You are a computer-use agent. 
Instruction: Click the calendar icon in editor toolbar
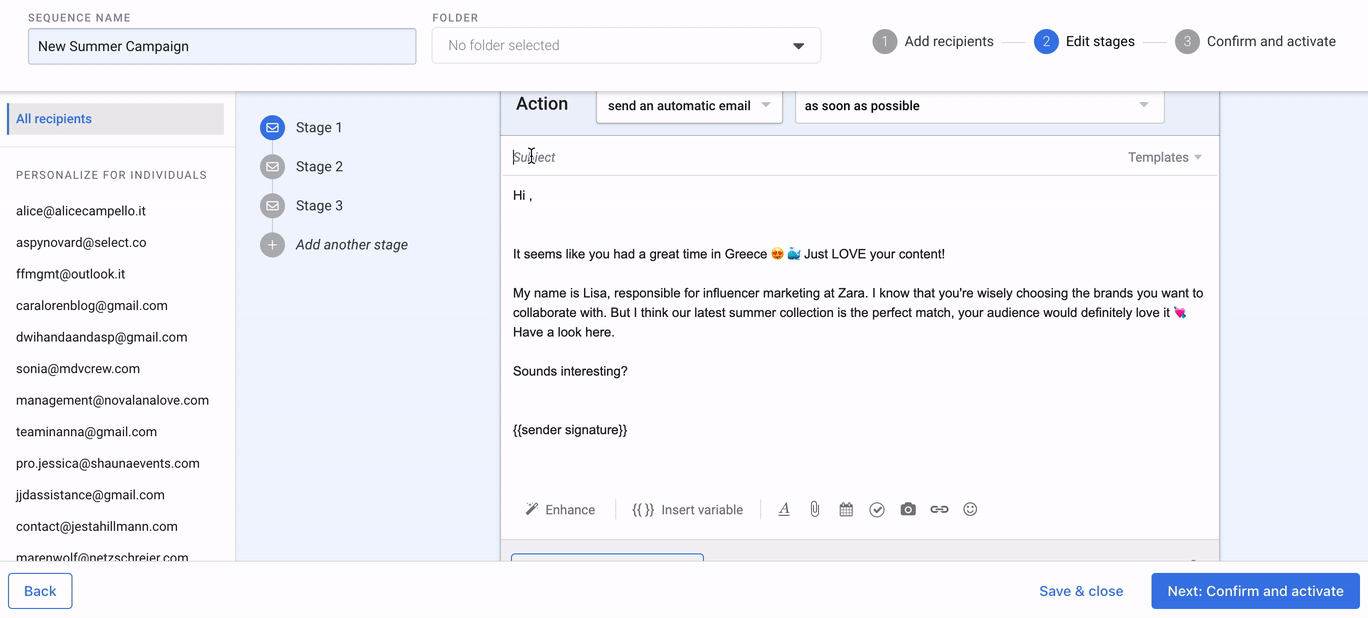tap(846, 509)
